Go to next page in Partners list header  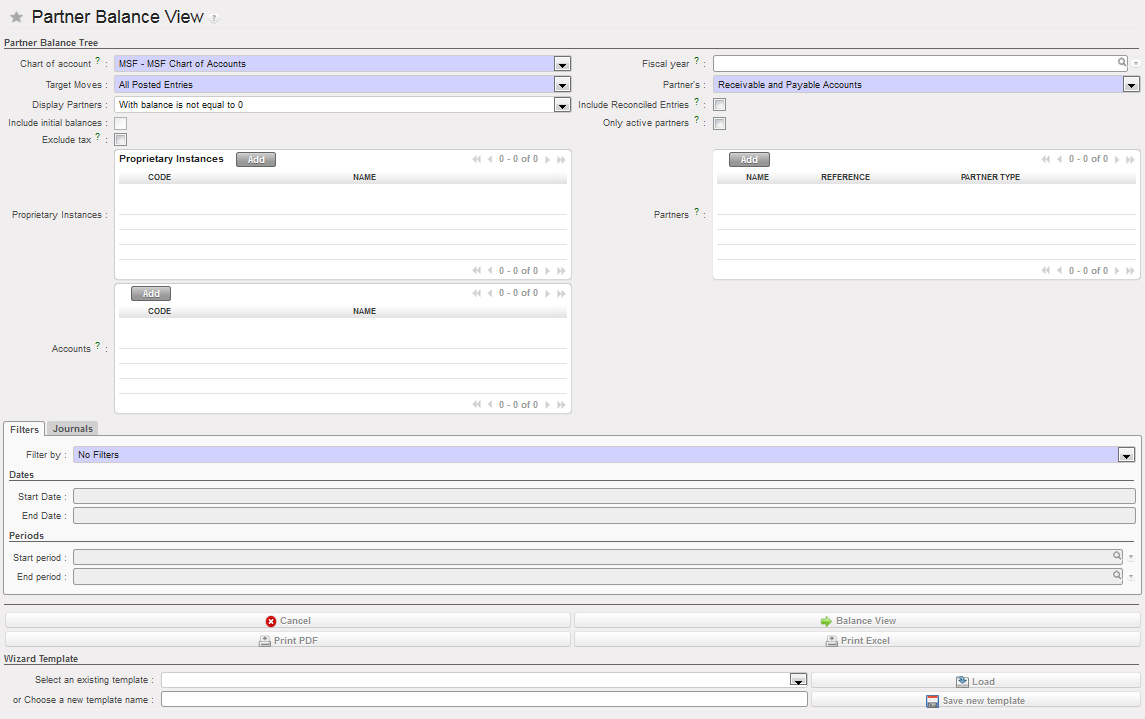pos(1117,160)
